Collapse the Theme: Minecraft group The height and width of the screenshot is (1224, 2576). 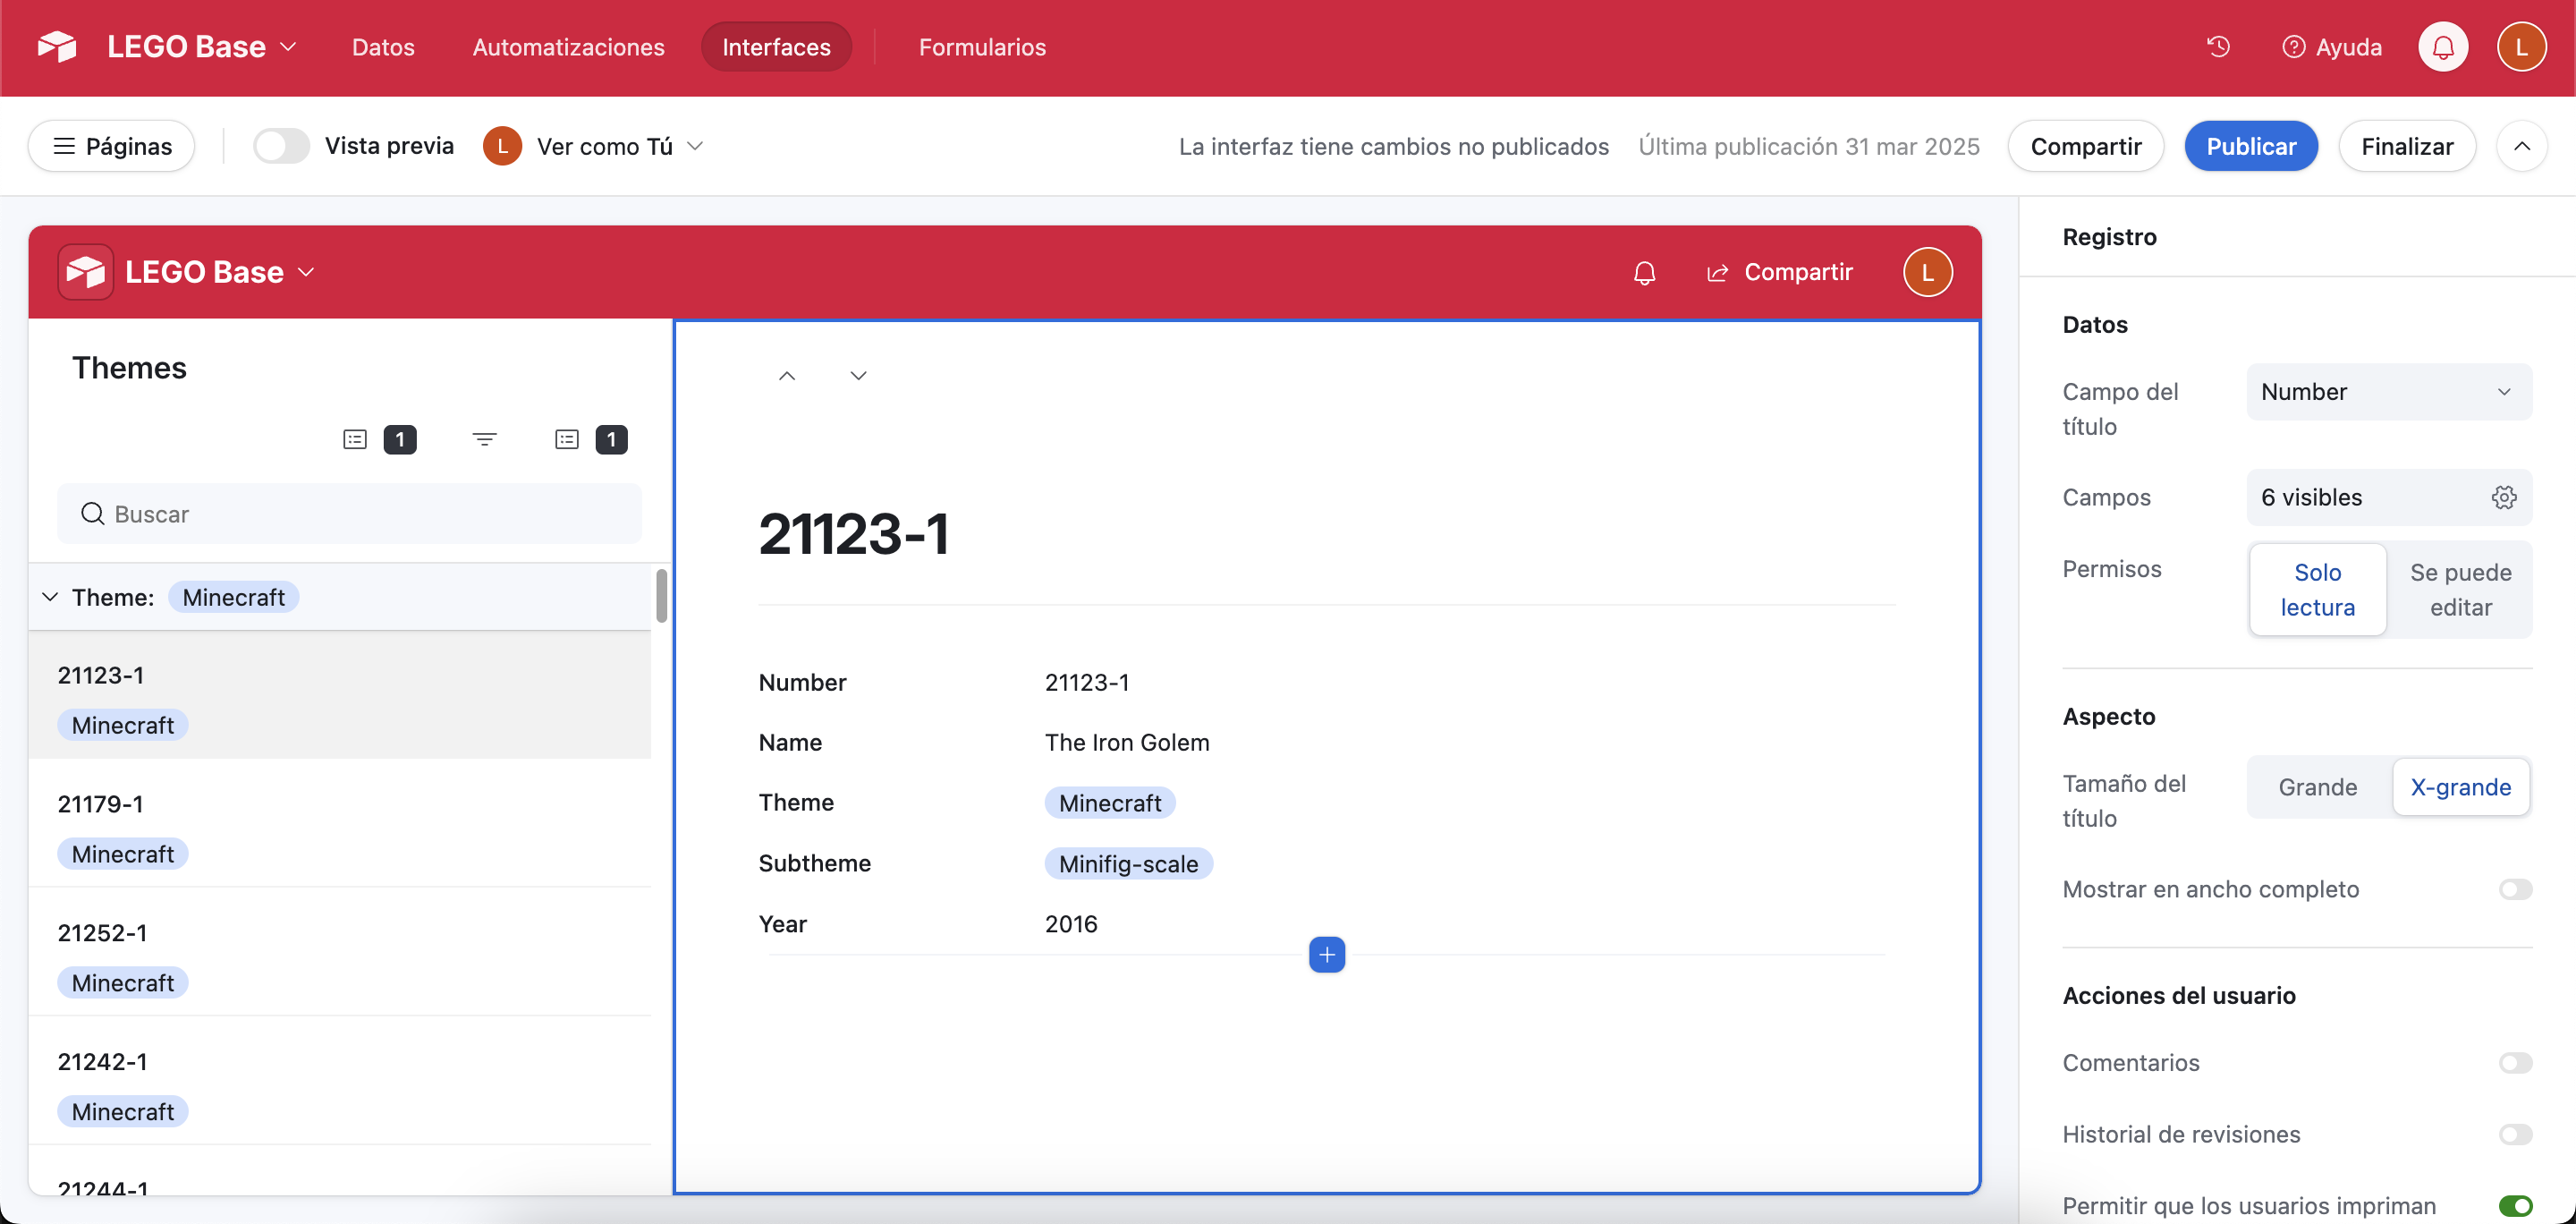(50, 597)
